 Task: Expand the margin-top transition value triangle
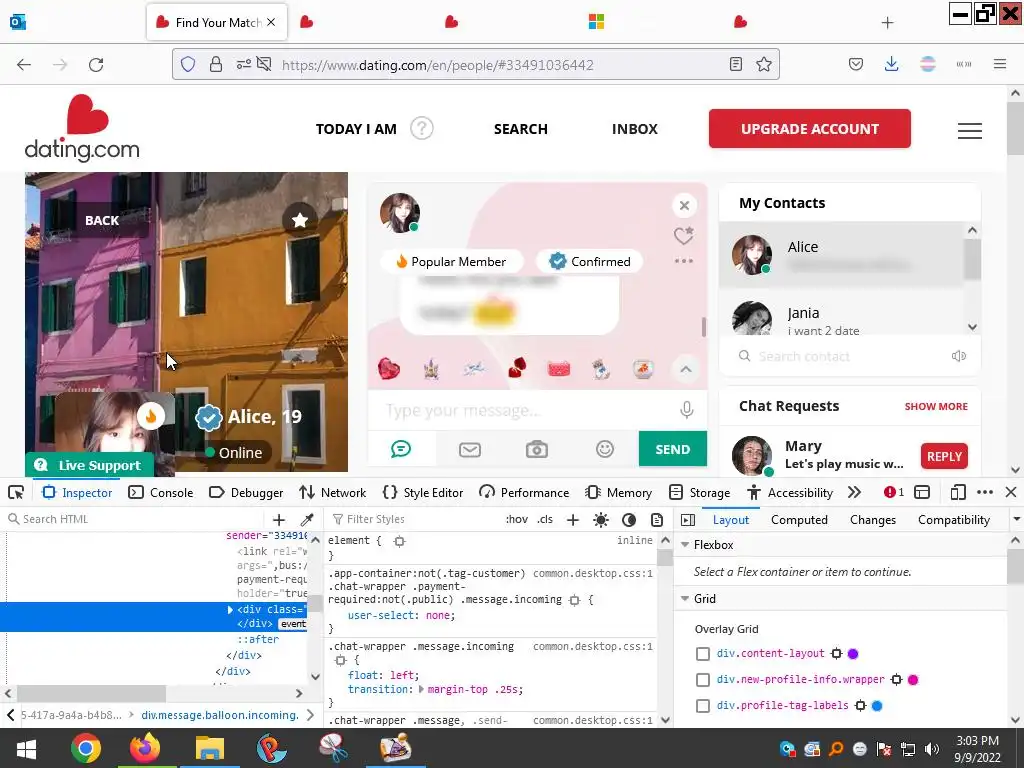(x=421, y=690)
